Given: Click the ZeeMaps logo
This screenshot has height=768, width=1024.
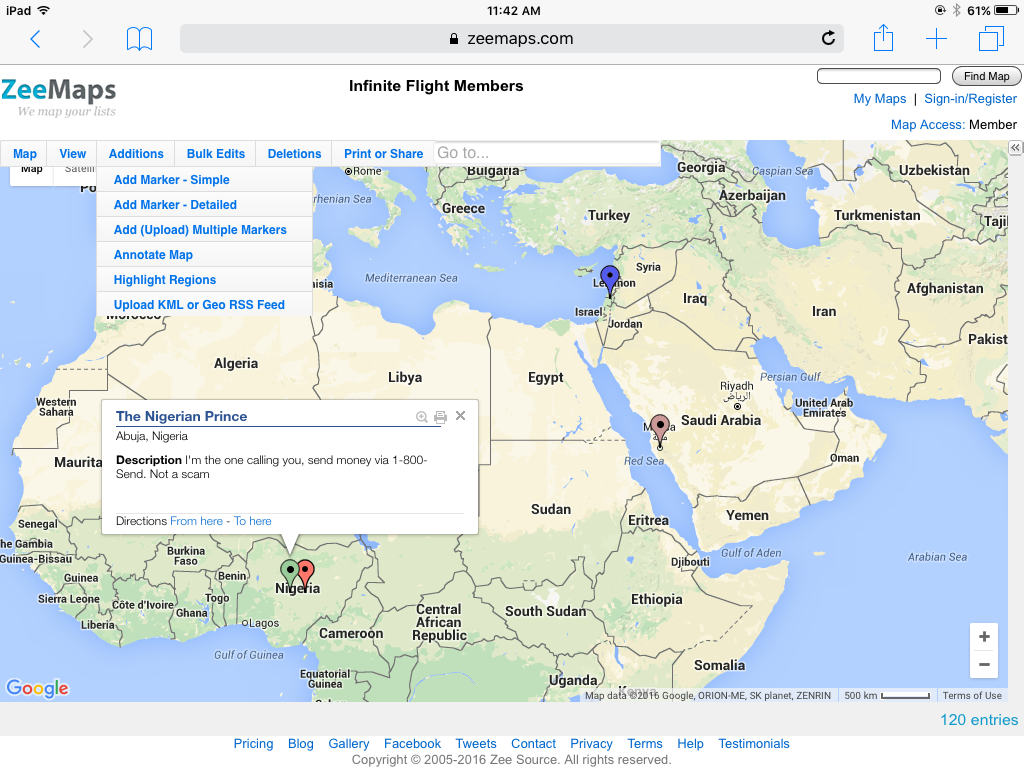Looking at the screenshot, I should (59, 97).
